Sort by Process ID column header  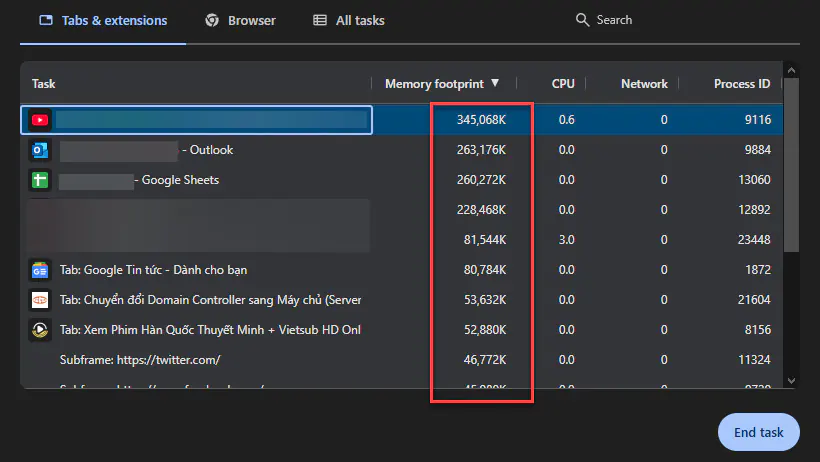(741, 84)
